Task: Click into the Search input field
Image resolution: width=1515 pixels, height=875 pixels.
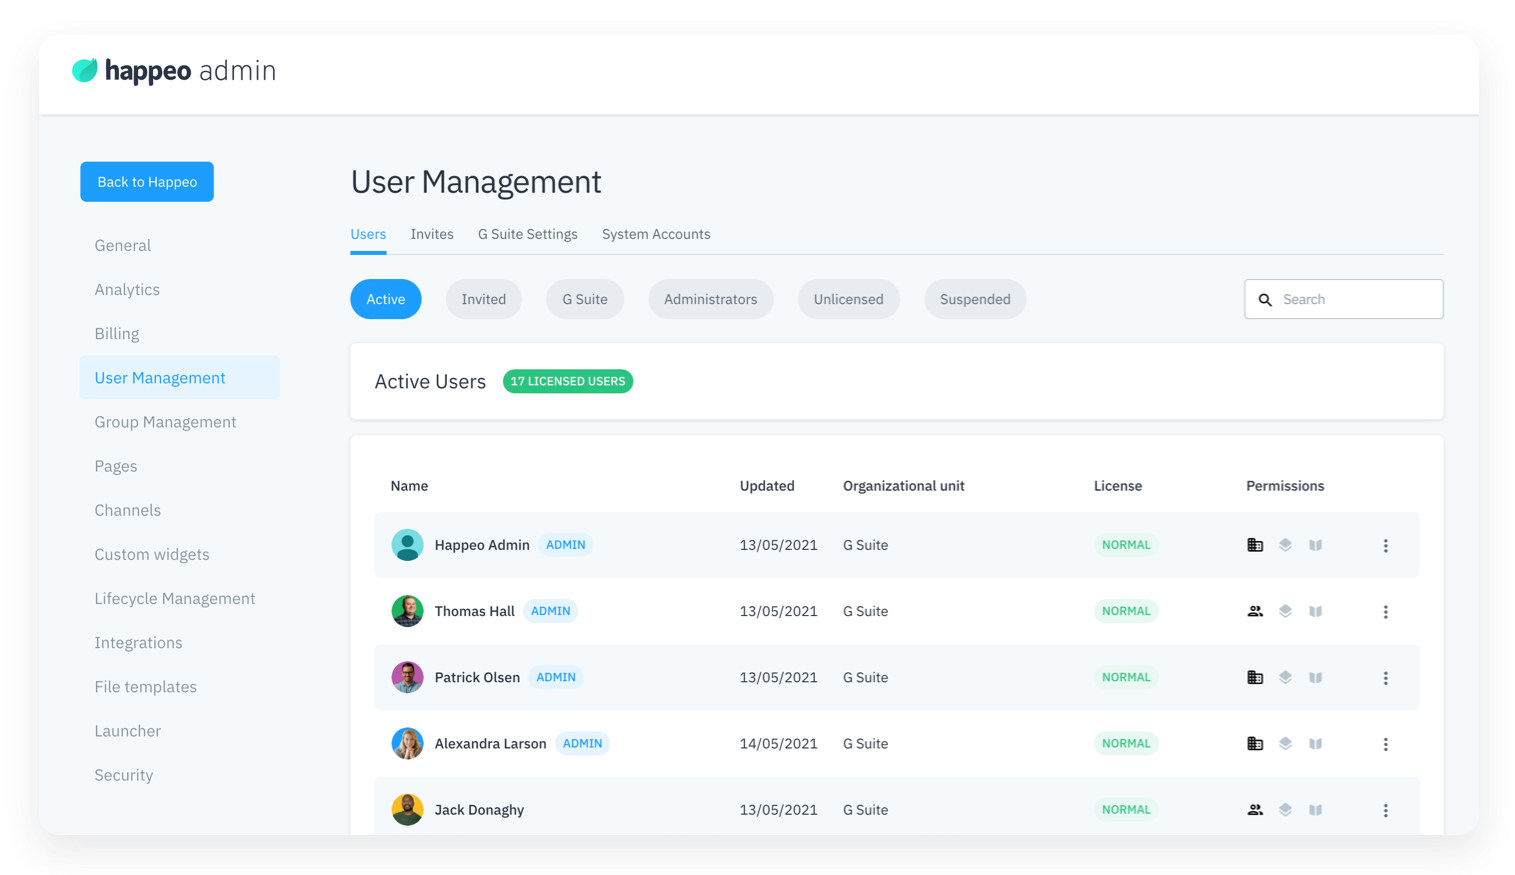Action: (x=1355, y=299)
